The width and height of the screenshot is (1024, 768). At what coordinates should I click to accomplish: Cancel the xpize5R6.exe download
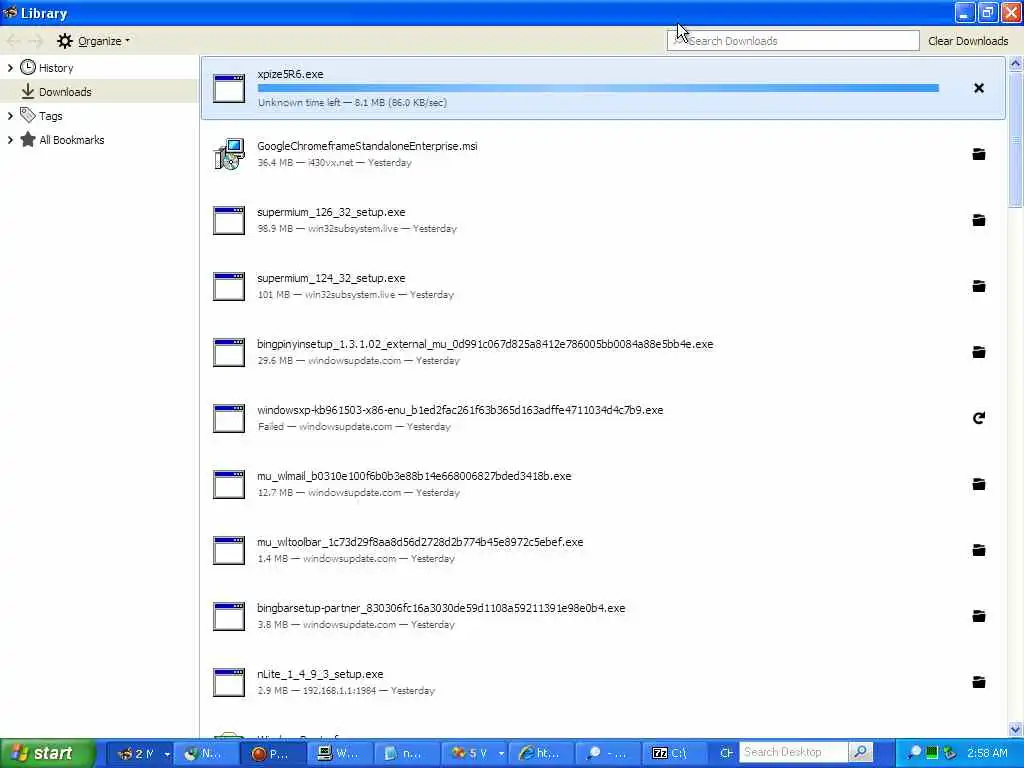click(978, 88)
